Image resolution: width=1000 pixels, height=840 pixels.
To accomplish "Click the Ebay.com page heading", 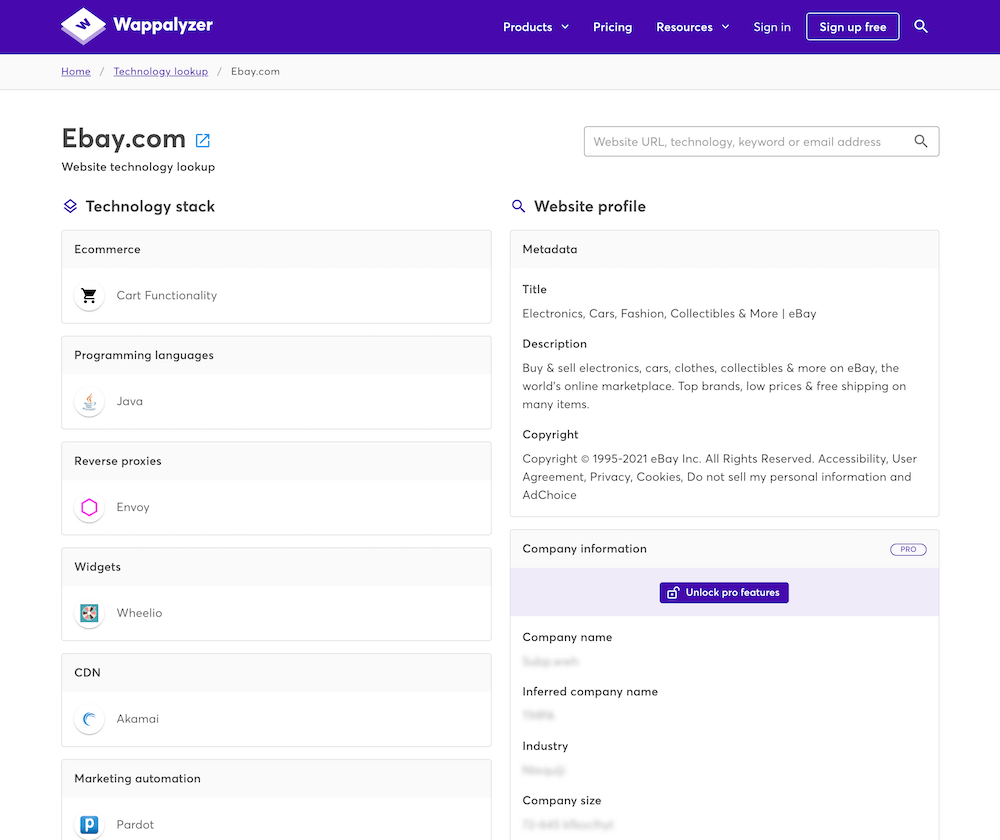I will pyautogui.click(x=124, y=138).
